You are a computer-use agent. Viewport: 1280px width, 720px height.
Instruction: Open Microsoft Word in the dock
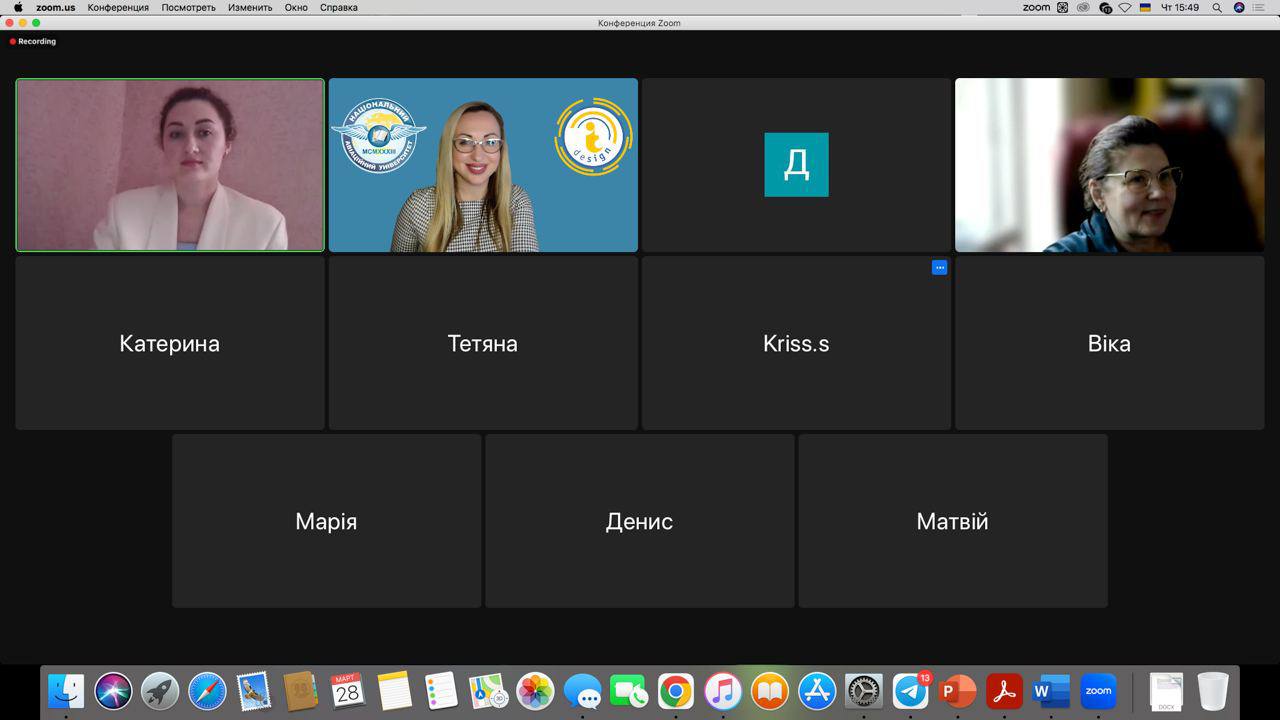click(1051, 691)
